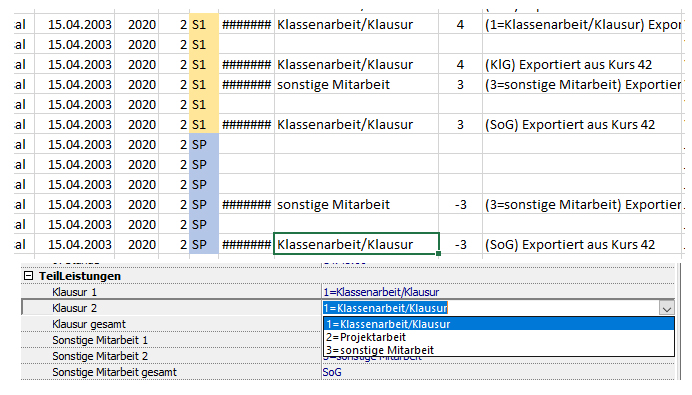Select the Klausur gesamt property label
The width and height of the screenshot is (692, 395).
click(89, 324)
